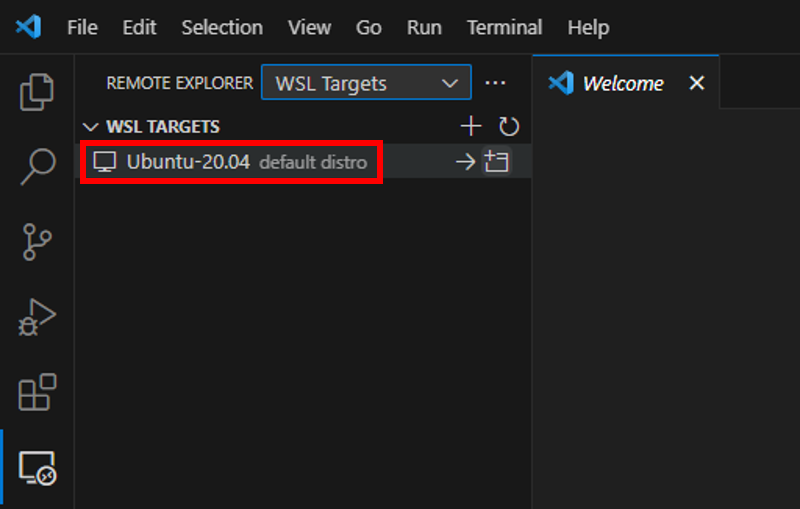Add a new WSL distro with plus

[471, 126]
